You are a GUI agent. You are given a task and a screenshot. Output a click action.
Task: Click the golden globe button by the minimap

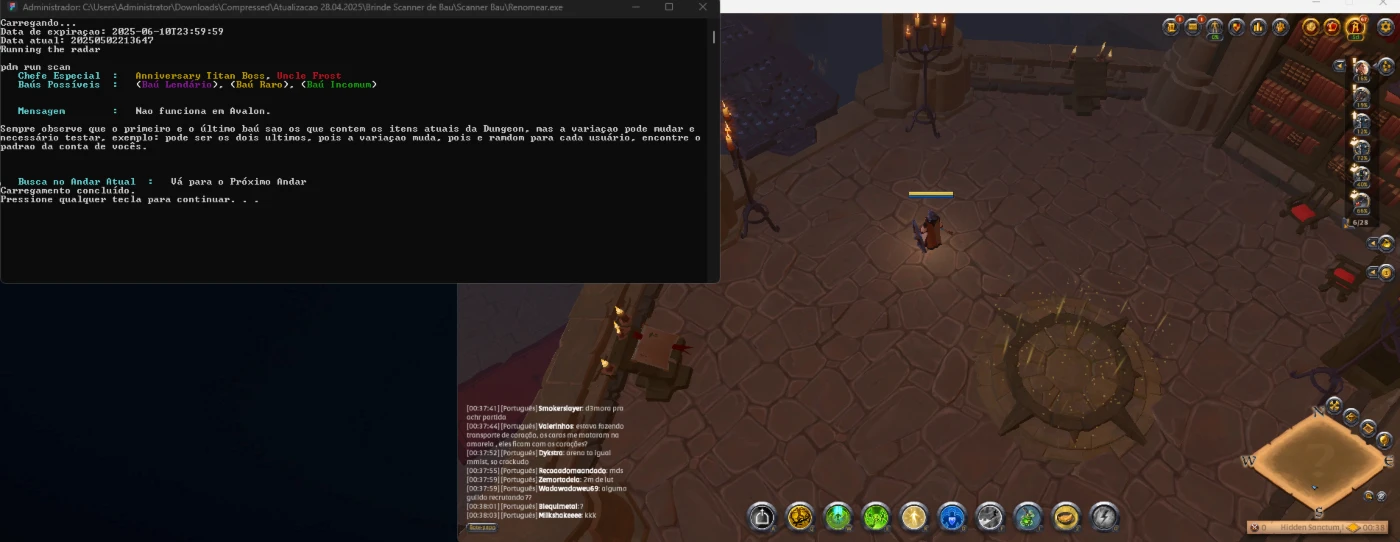[x=1384, y=440]
